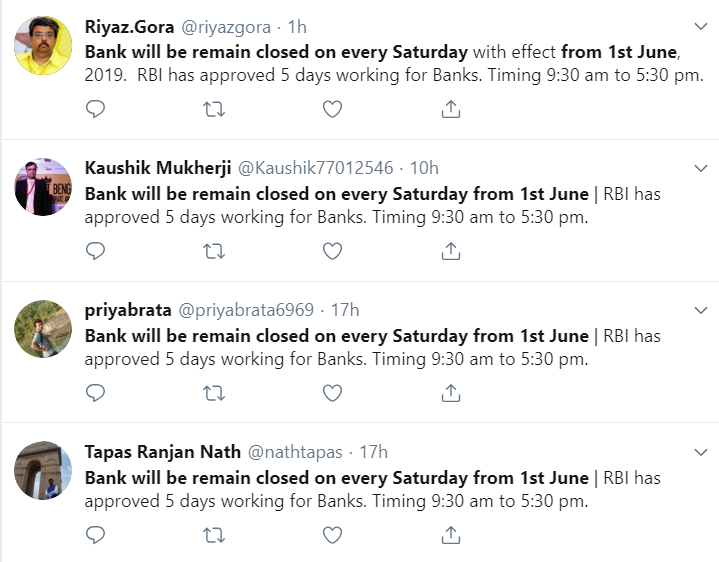
Task: Share Kaushik Mukherji's tweet
Action: coord(451,251)
